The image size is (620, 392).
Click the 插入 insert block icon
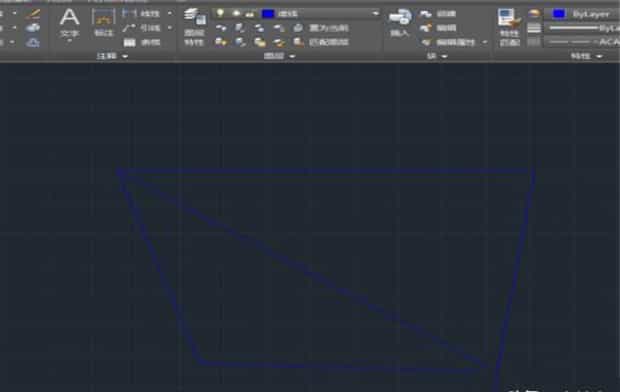(x=400, y=23)
